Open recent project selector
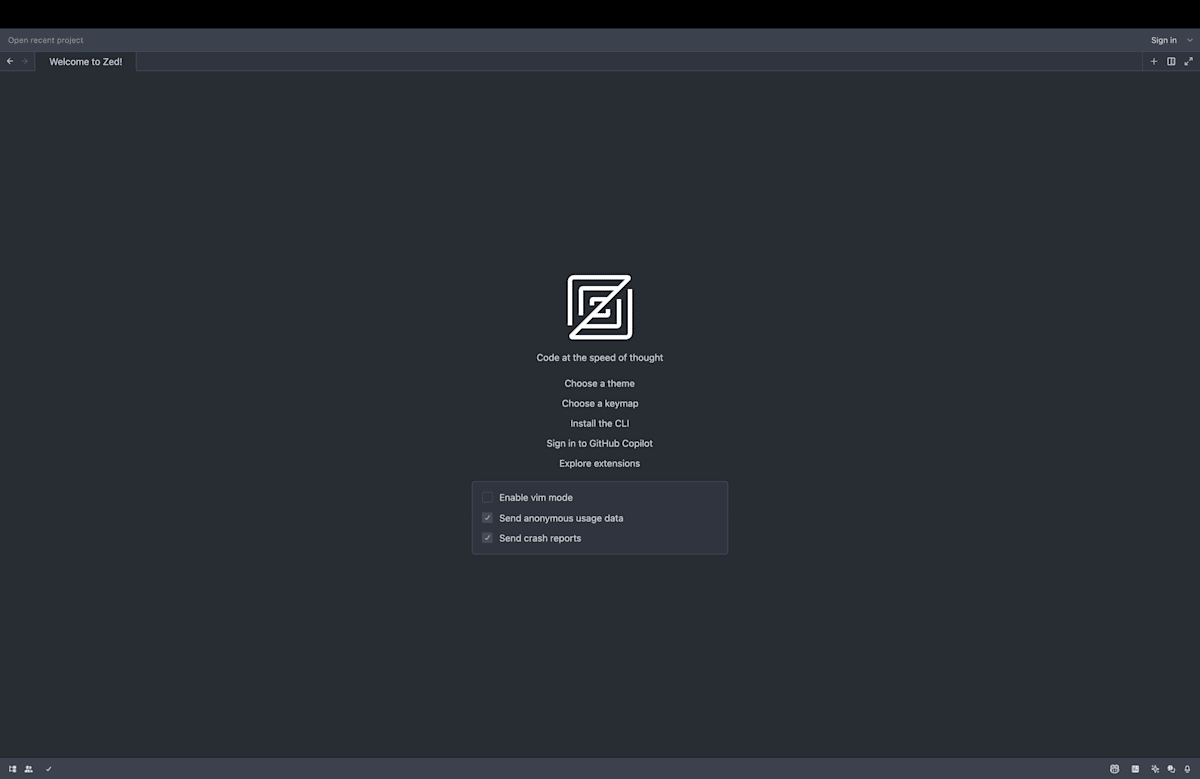Viewport: 1200px width, 779px height. point(46,41)
